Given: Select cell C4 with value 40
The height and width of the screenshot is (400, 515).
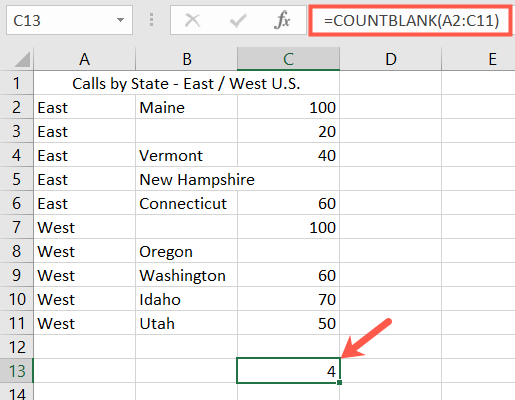Looking at the screenshot, I should point(288,155).
